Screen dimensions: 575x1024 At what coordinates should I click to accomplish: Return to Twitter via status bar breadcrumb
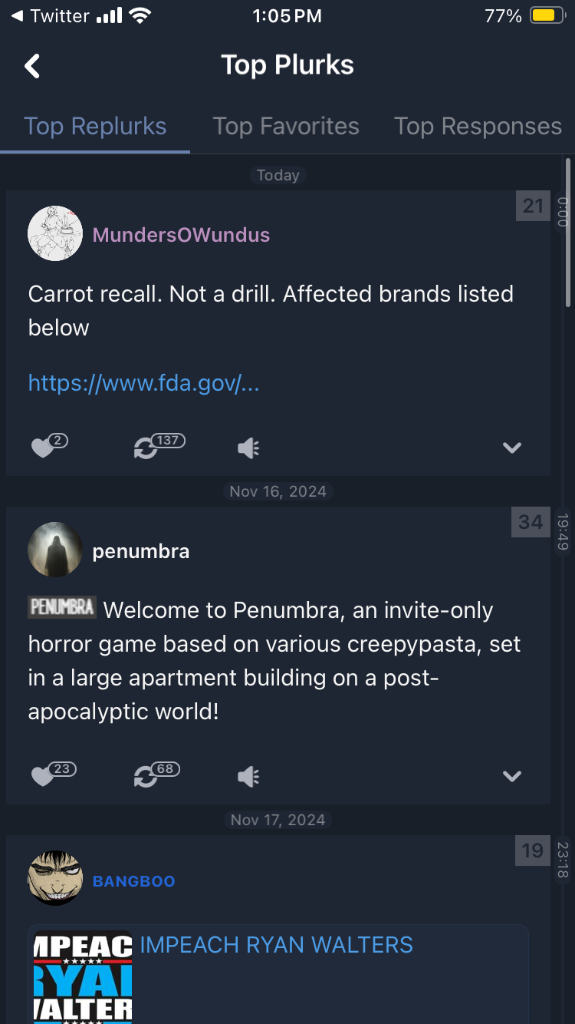click(50, 16)
